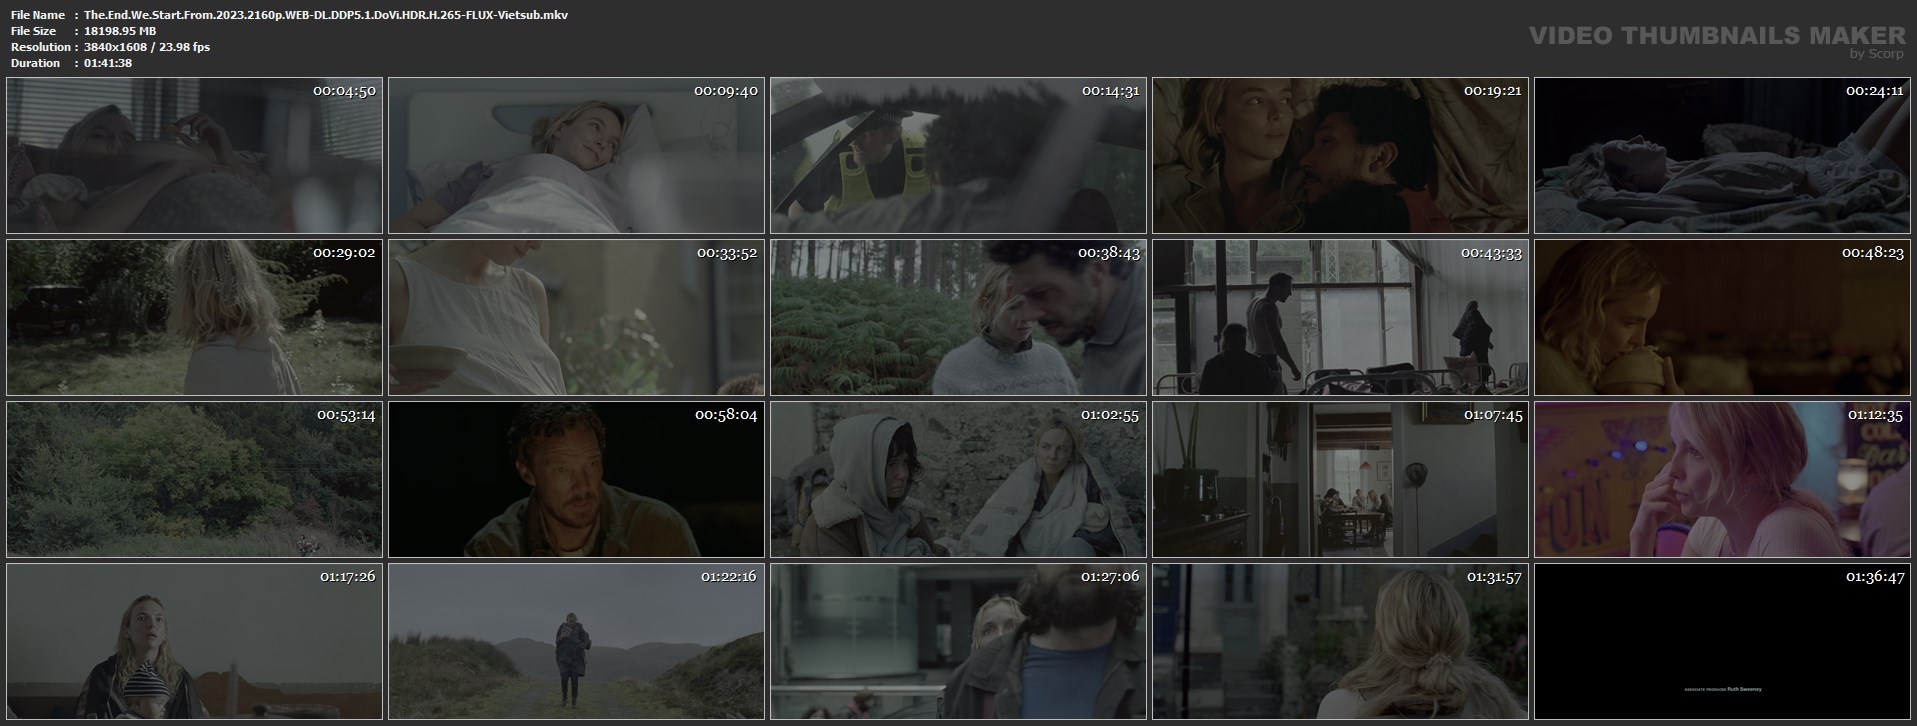Open the thumbnail stamped 00:04:50
Image resolution: width=1917 pixels, height=726 pixels.
[194, 156]
